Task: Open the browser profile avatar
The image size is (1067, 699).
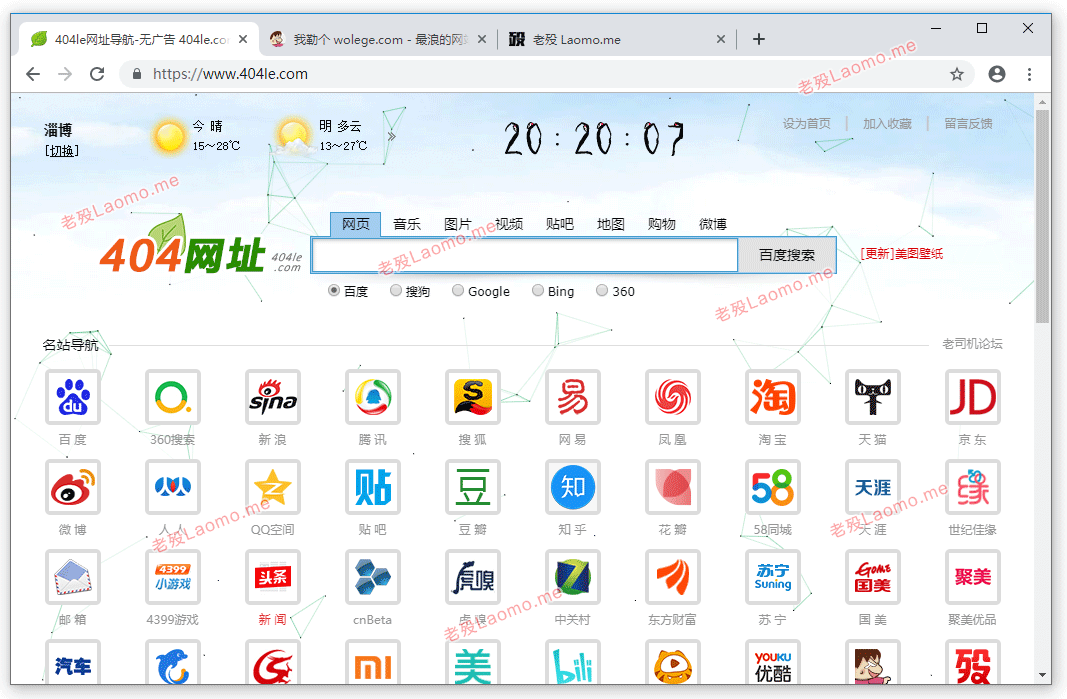Action: coord(997,74)
